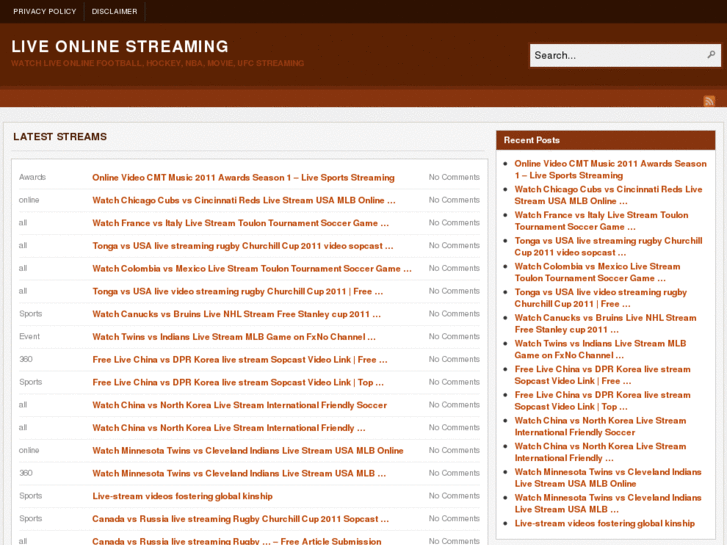Open Canucks vs Bruins NHL stream in main list
This screenshot has height=545, width=727.
click(236, 314)
